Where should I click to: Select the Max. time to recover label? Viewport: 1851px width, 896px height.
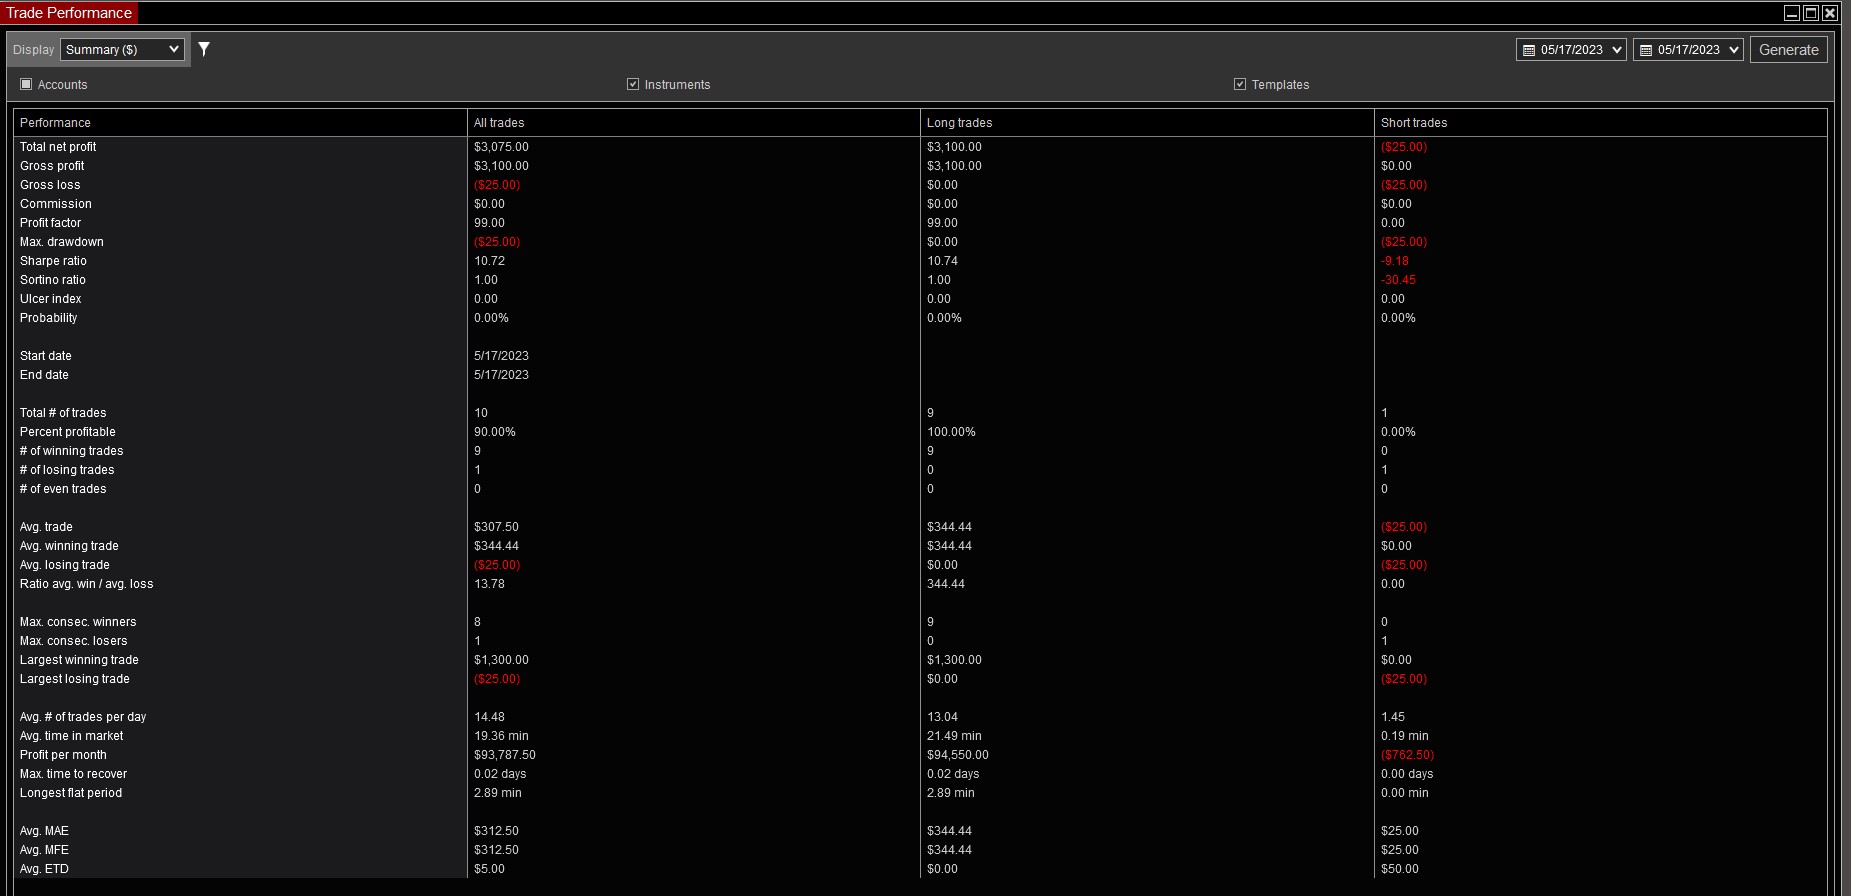73,774
